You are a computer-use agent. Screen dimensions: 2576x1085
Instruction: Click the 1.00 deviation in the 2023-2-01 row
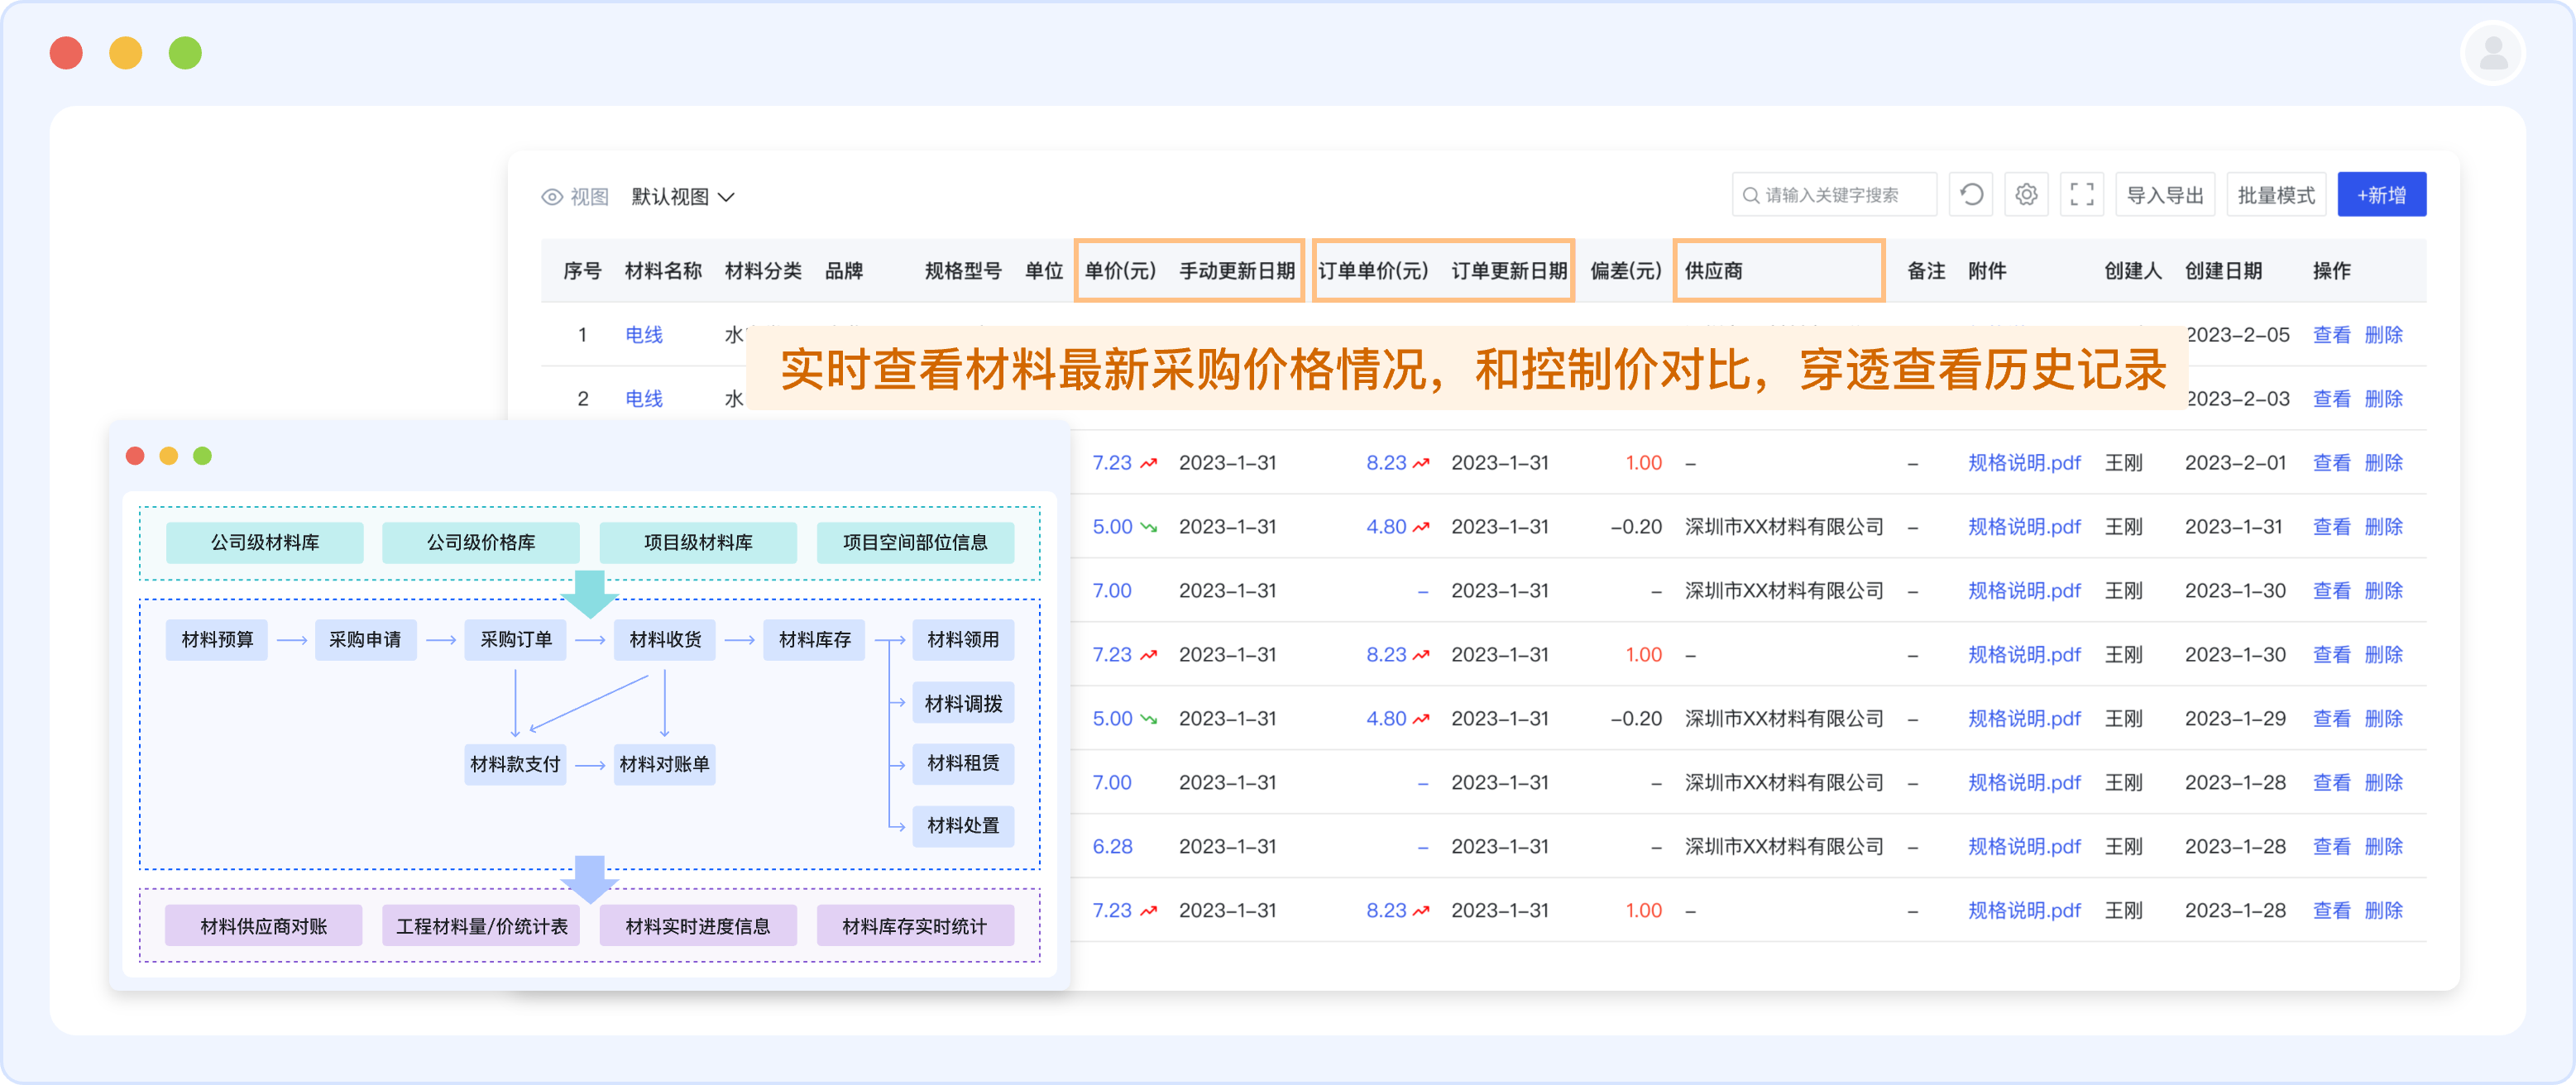(1643, 463)
